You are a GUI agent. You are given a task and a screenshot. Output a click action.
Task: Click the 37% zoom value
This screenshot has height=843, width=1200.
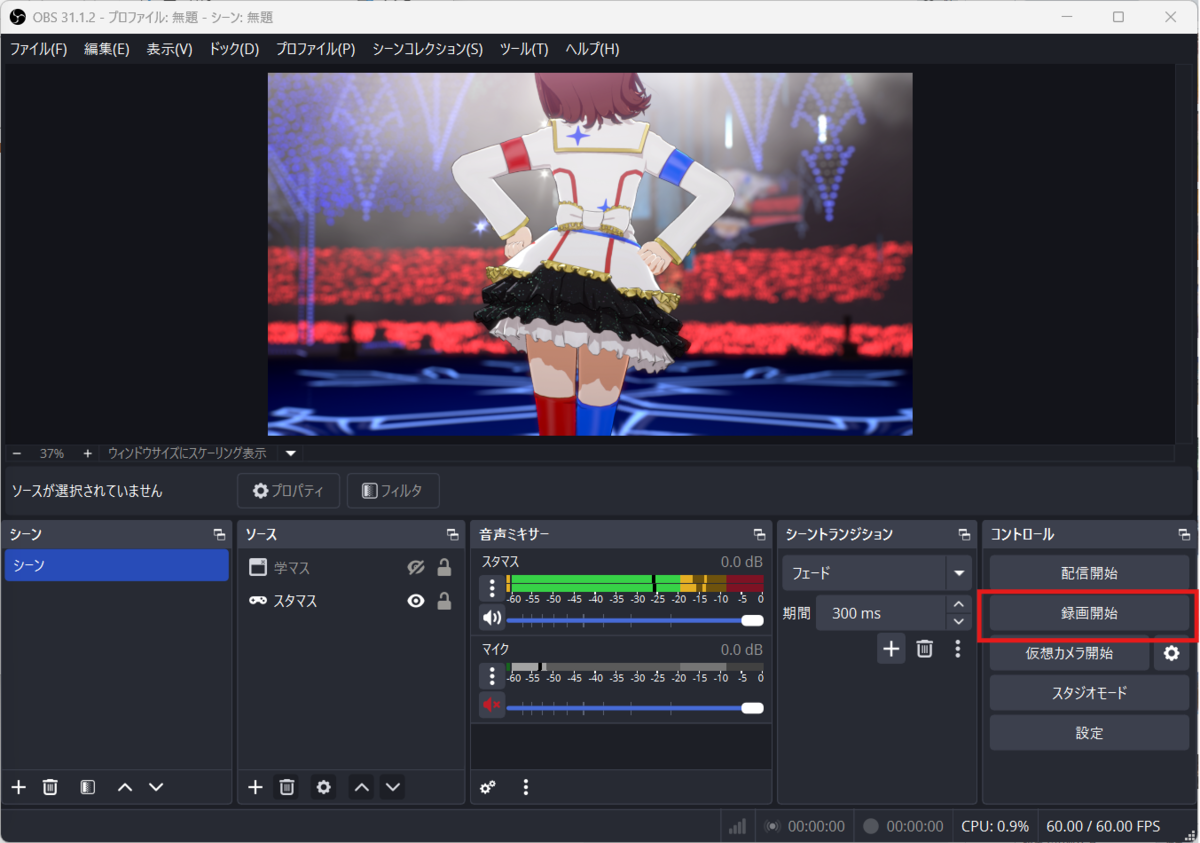pos(52,453)
